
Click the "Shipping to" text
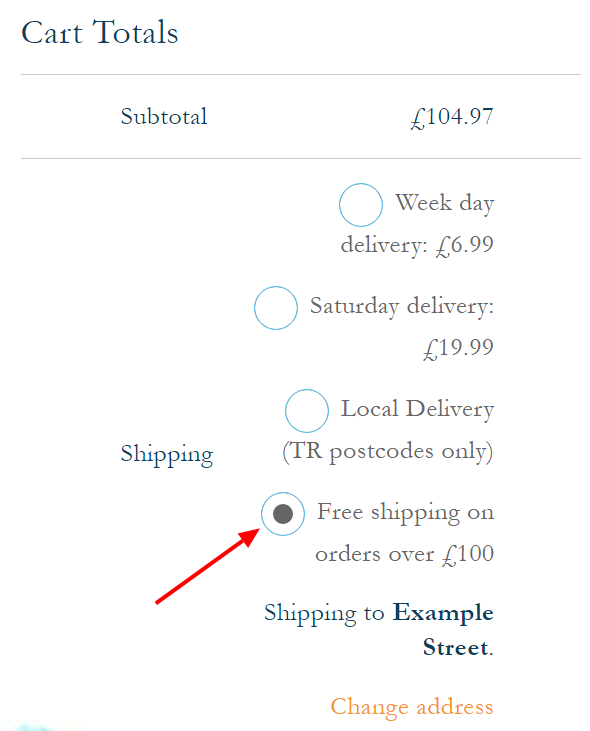coord(324,613)
